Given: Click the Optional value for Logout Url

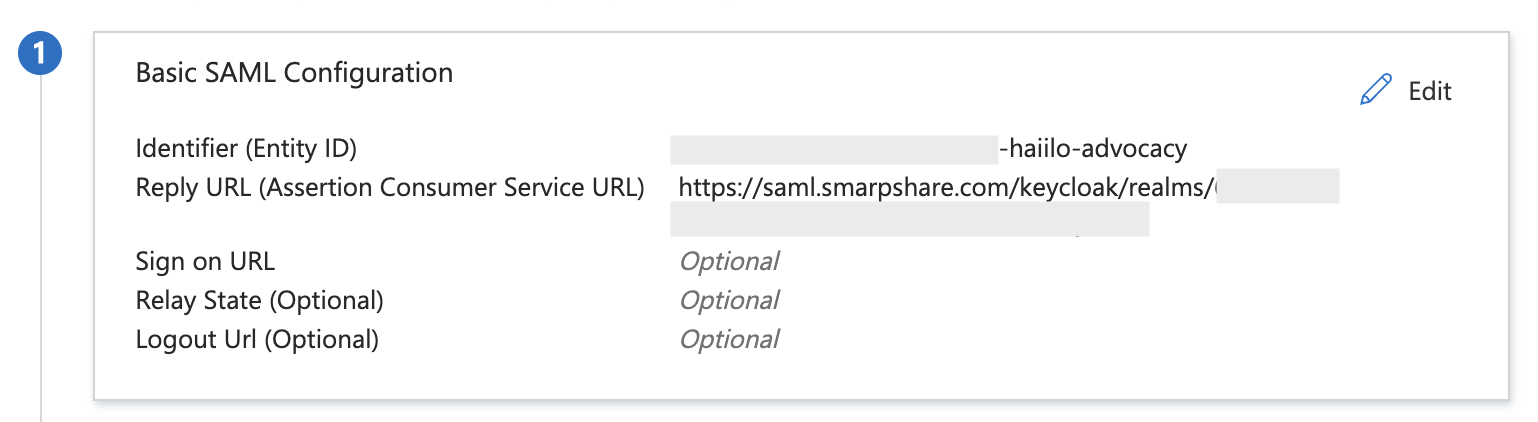Looking at the screenshot, I should 729,339.
